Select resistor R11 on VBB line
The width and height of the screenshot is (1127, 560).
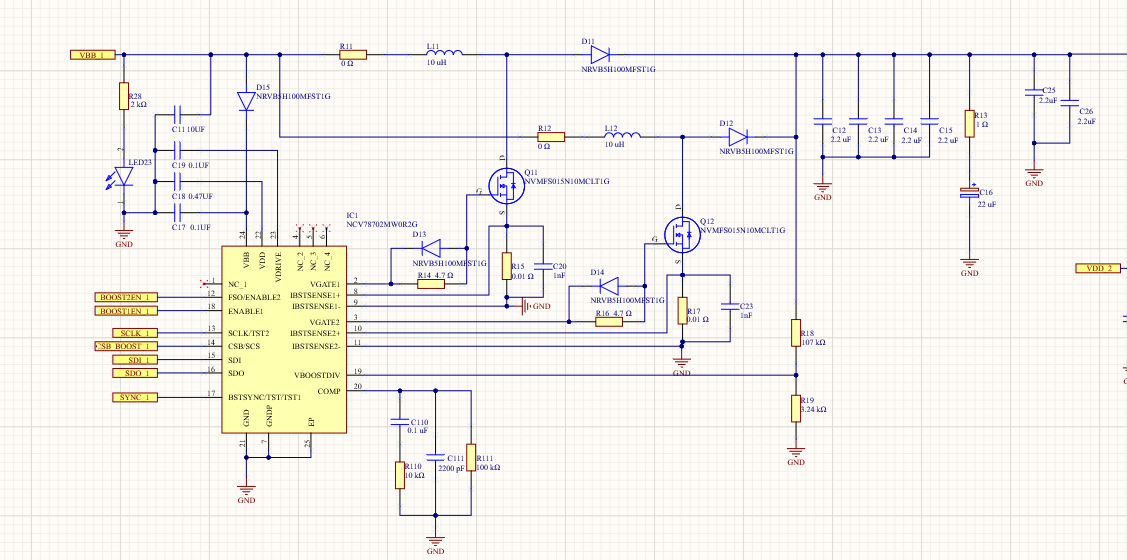pyautogui.click(x=353, y=54)
